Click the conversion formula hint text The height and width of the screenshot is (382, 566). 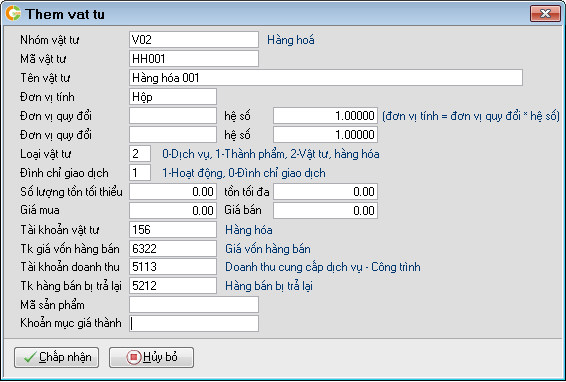click(x=471, y=116)
